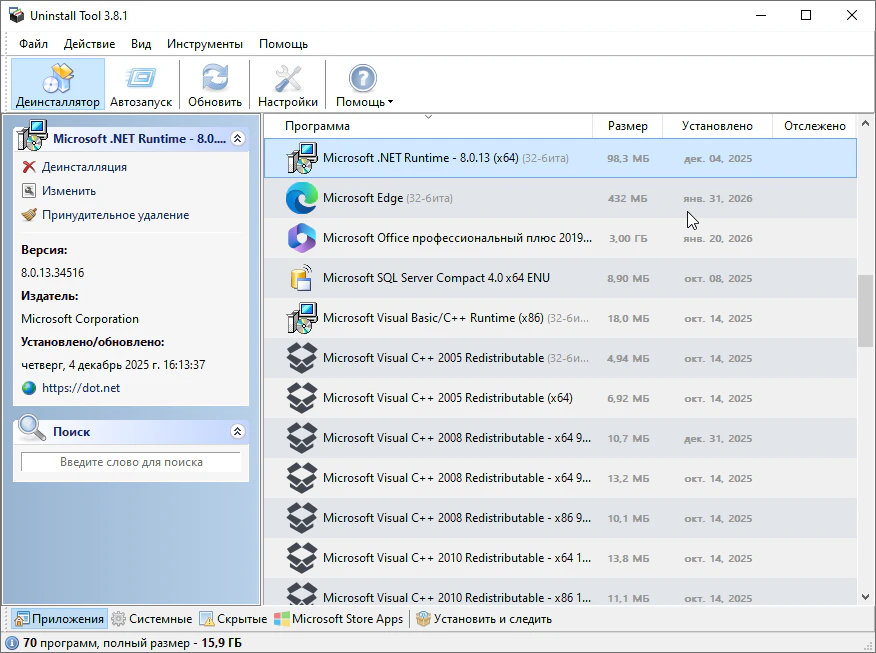Collapse the Поиск search panel
The image size is (876, 653).
(x=237, y=432)
